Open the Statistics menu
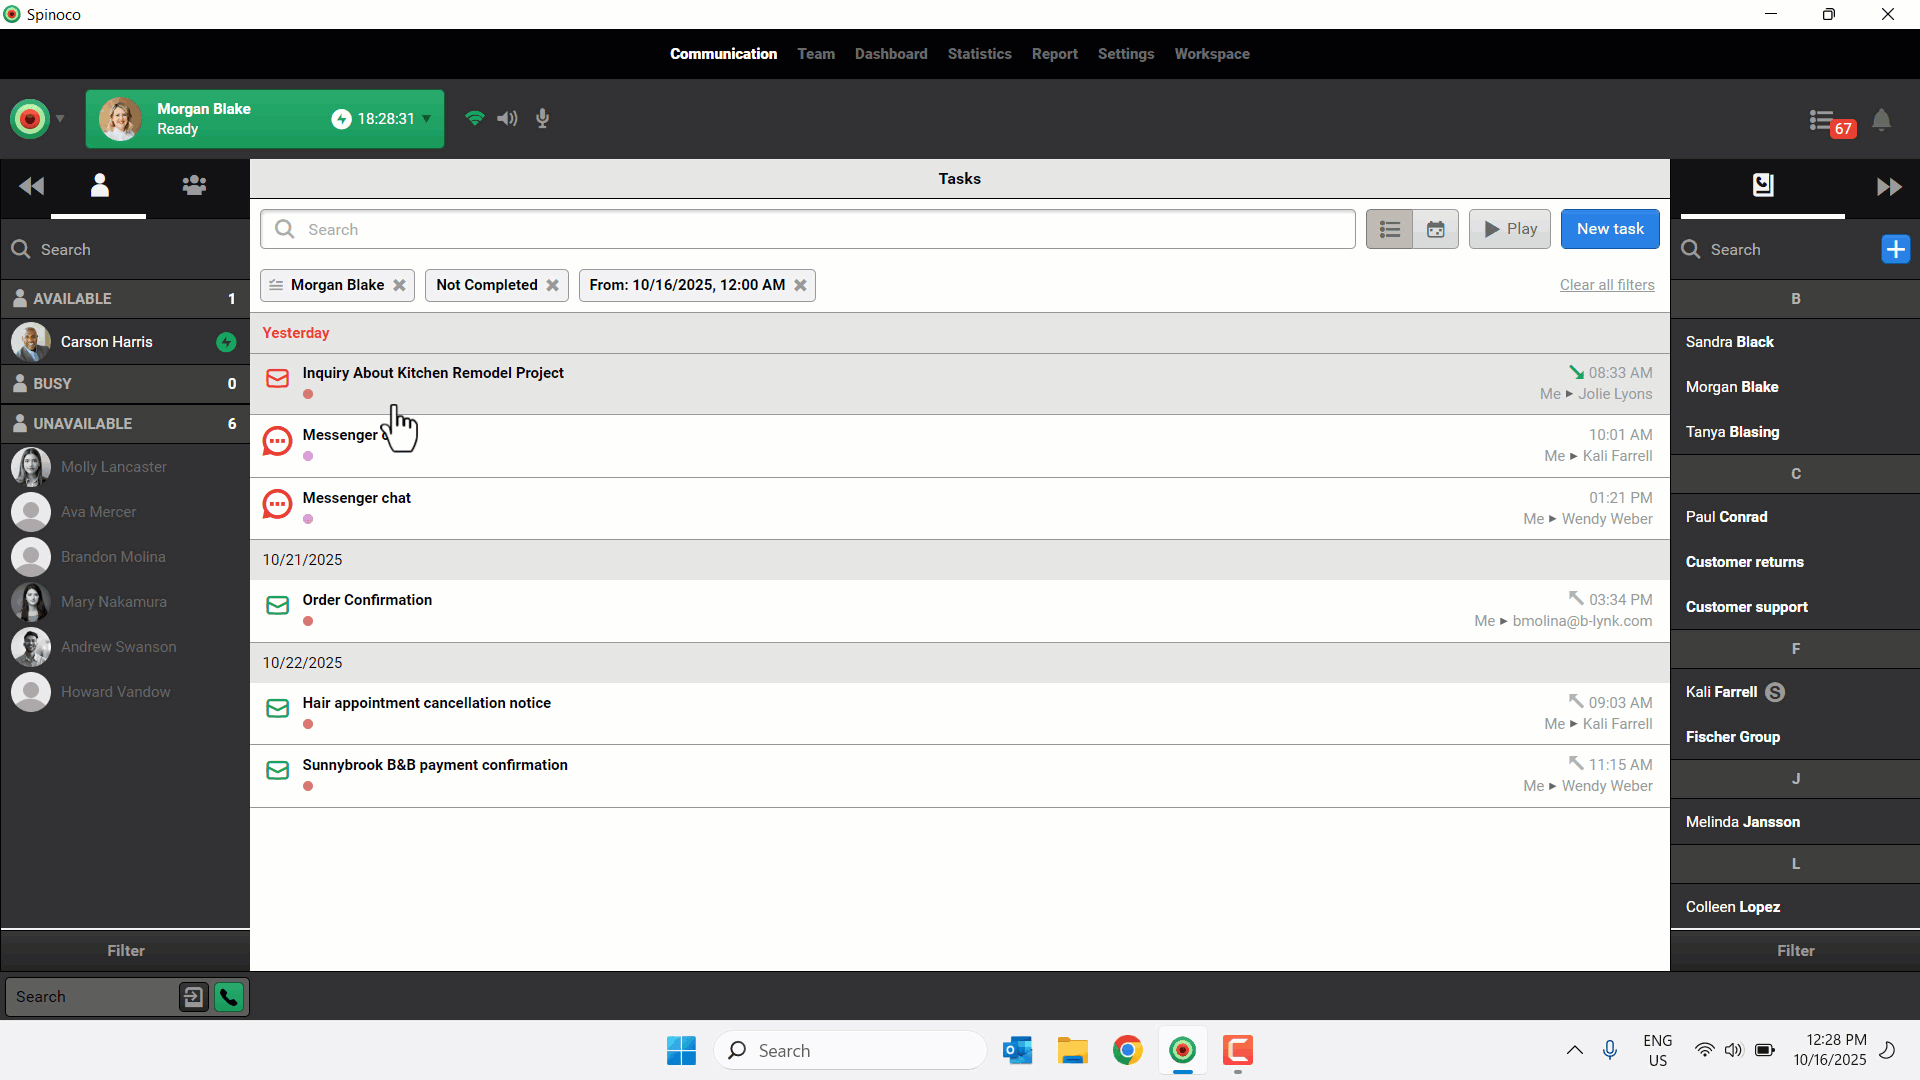 click(979, 54)
